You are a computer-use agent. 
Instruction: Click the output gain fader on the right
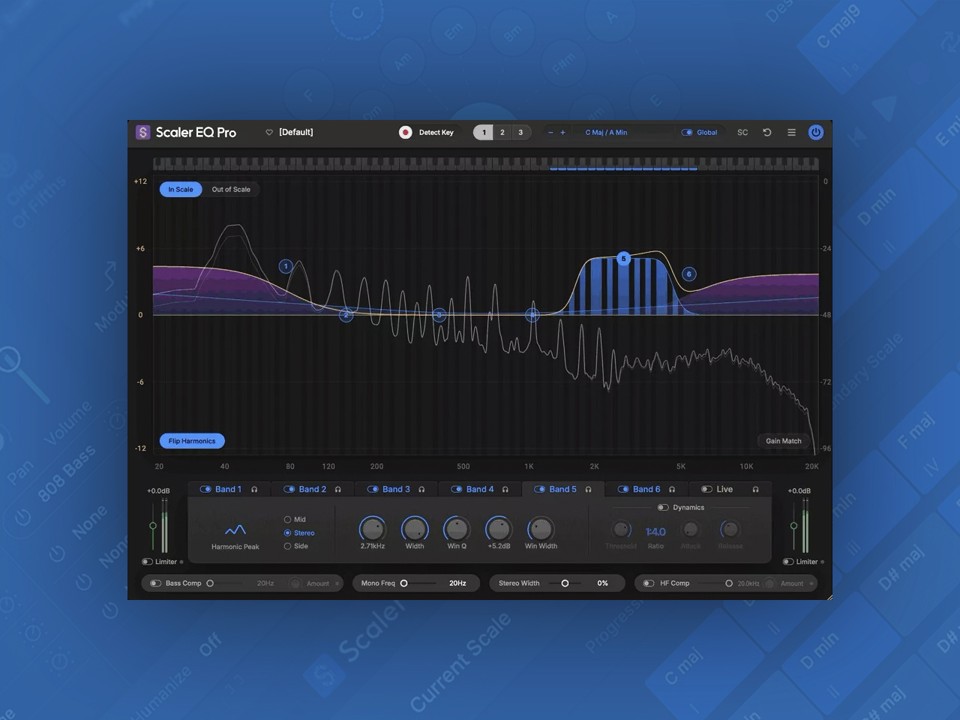tap(794, 526)
